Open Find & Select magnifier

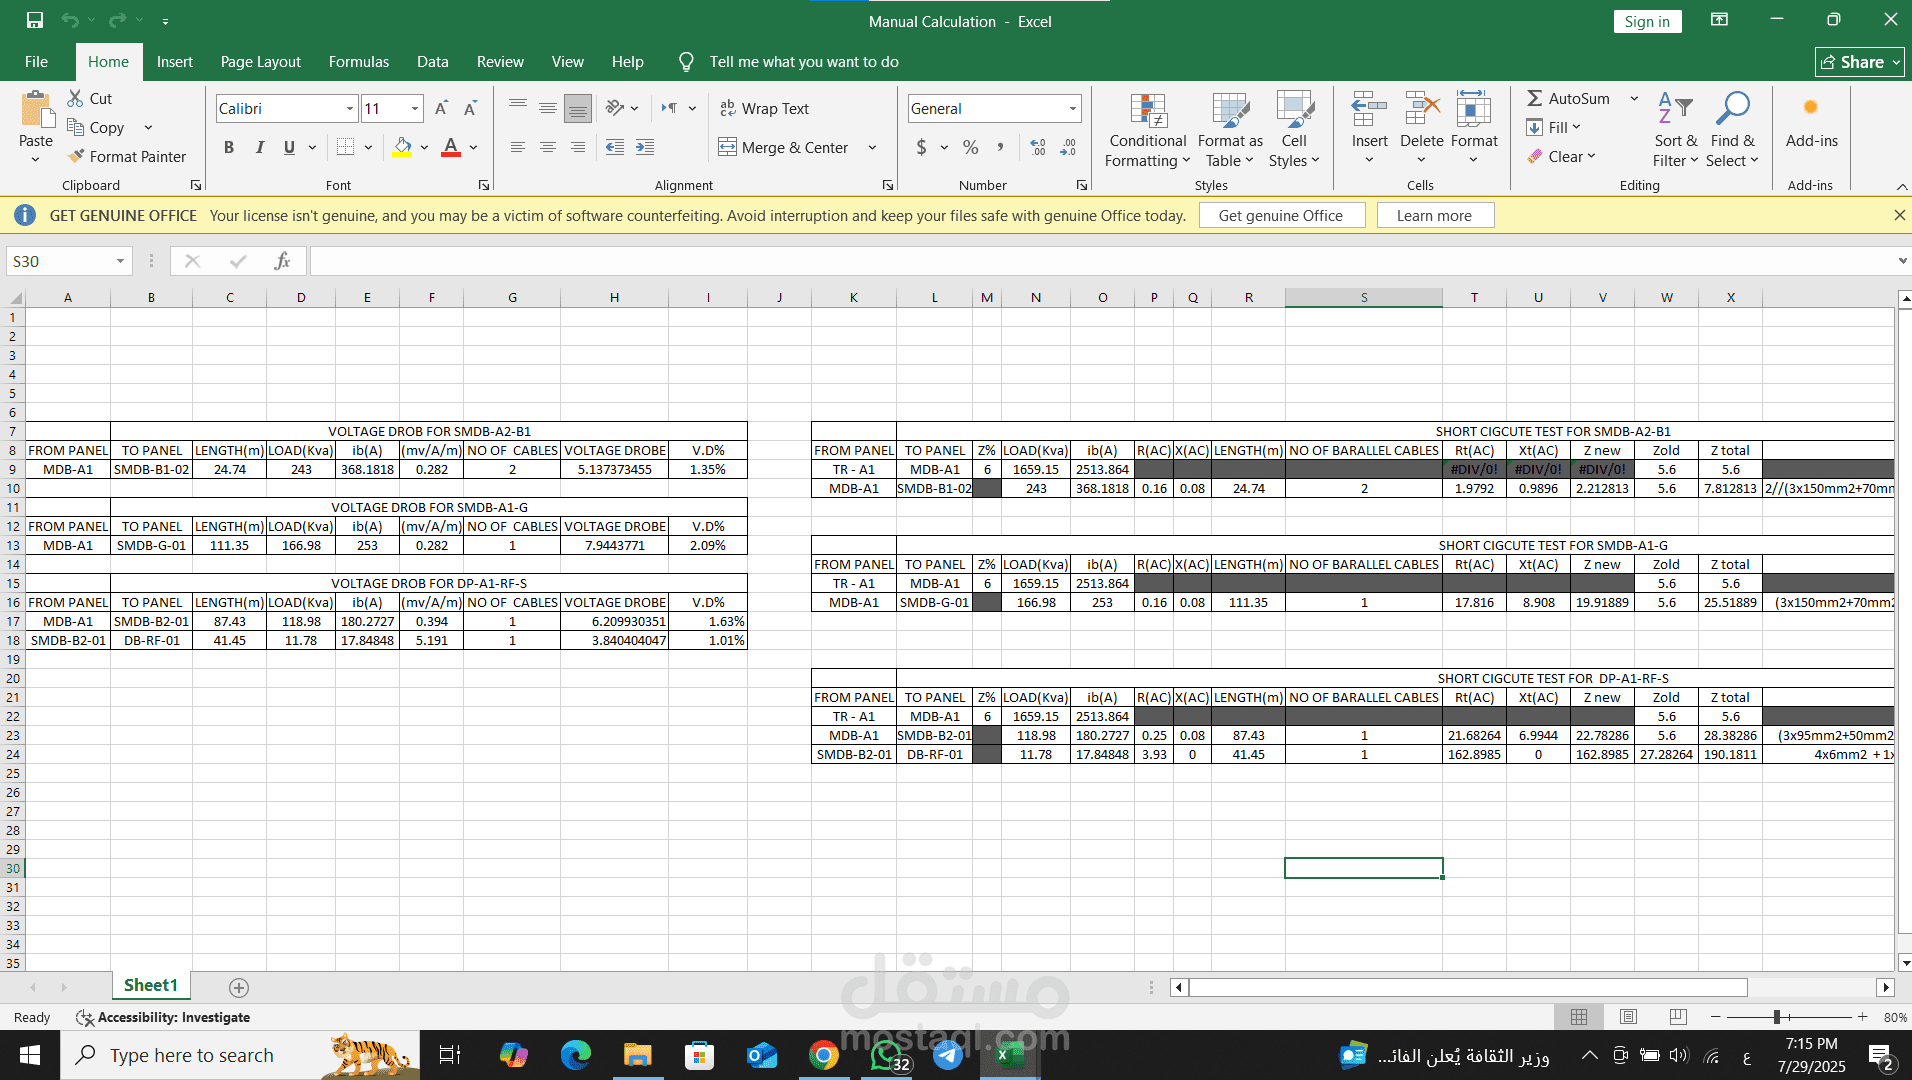(1732, 109)
